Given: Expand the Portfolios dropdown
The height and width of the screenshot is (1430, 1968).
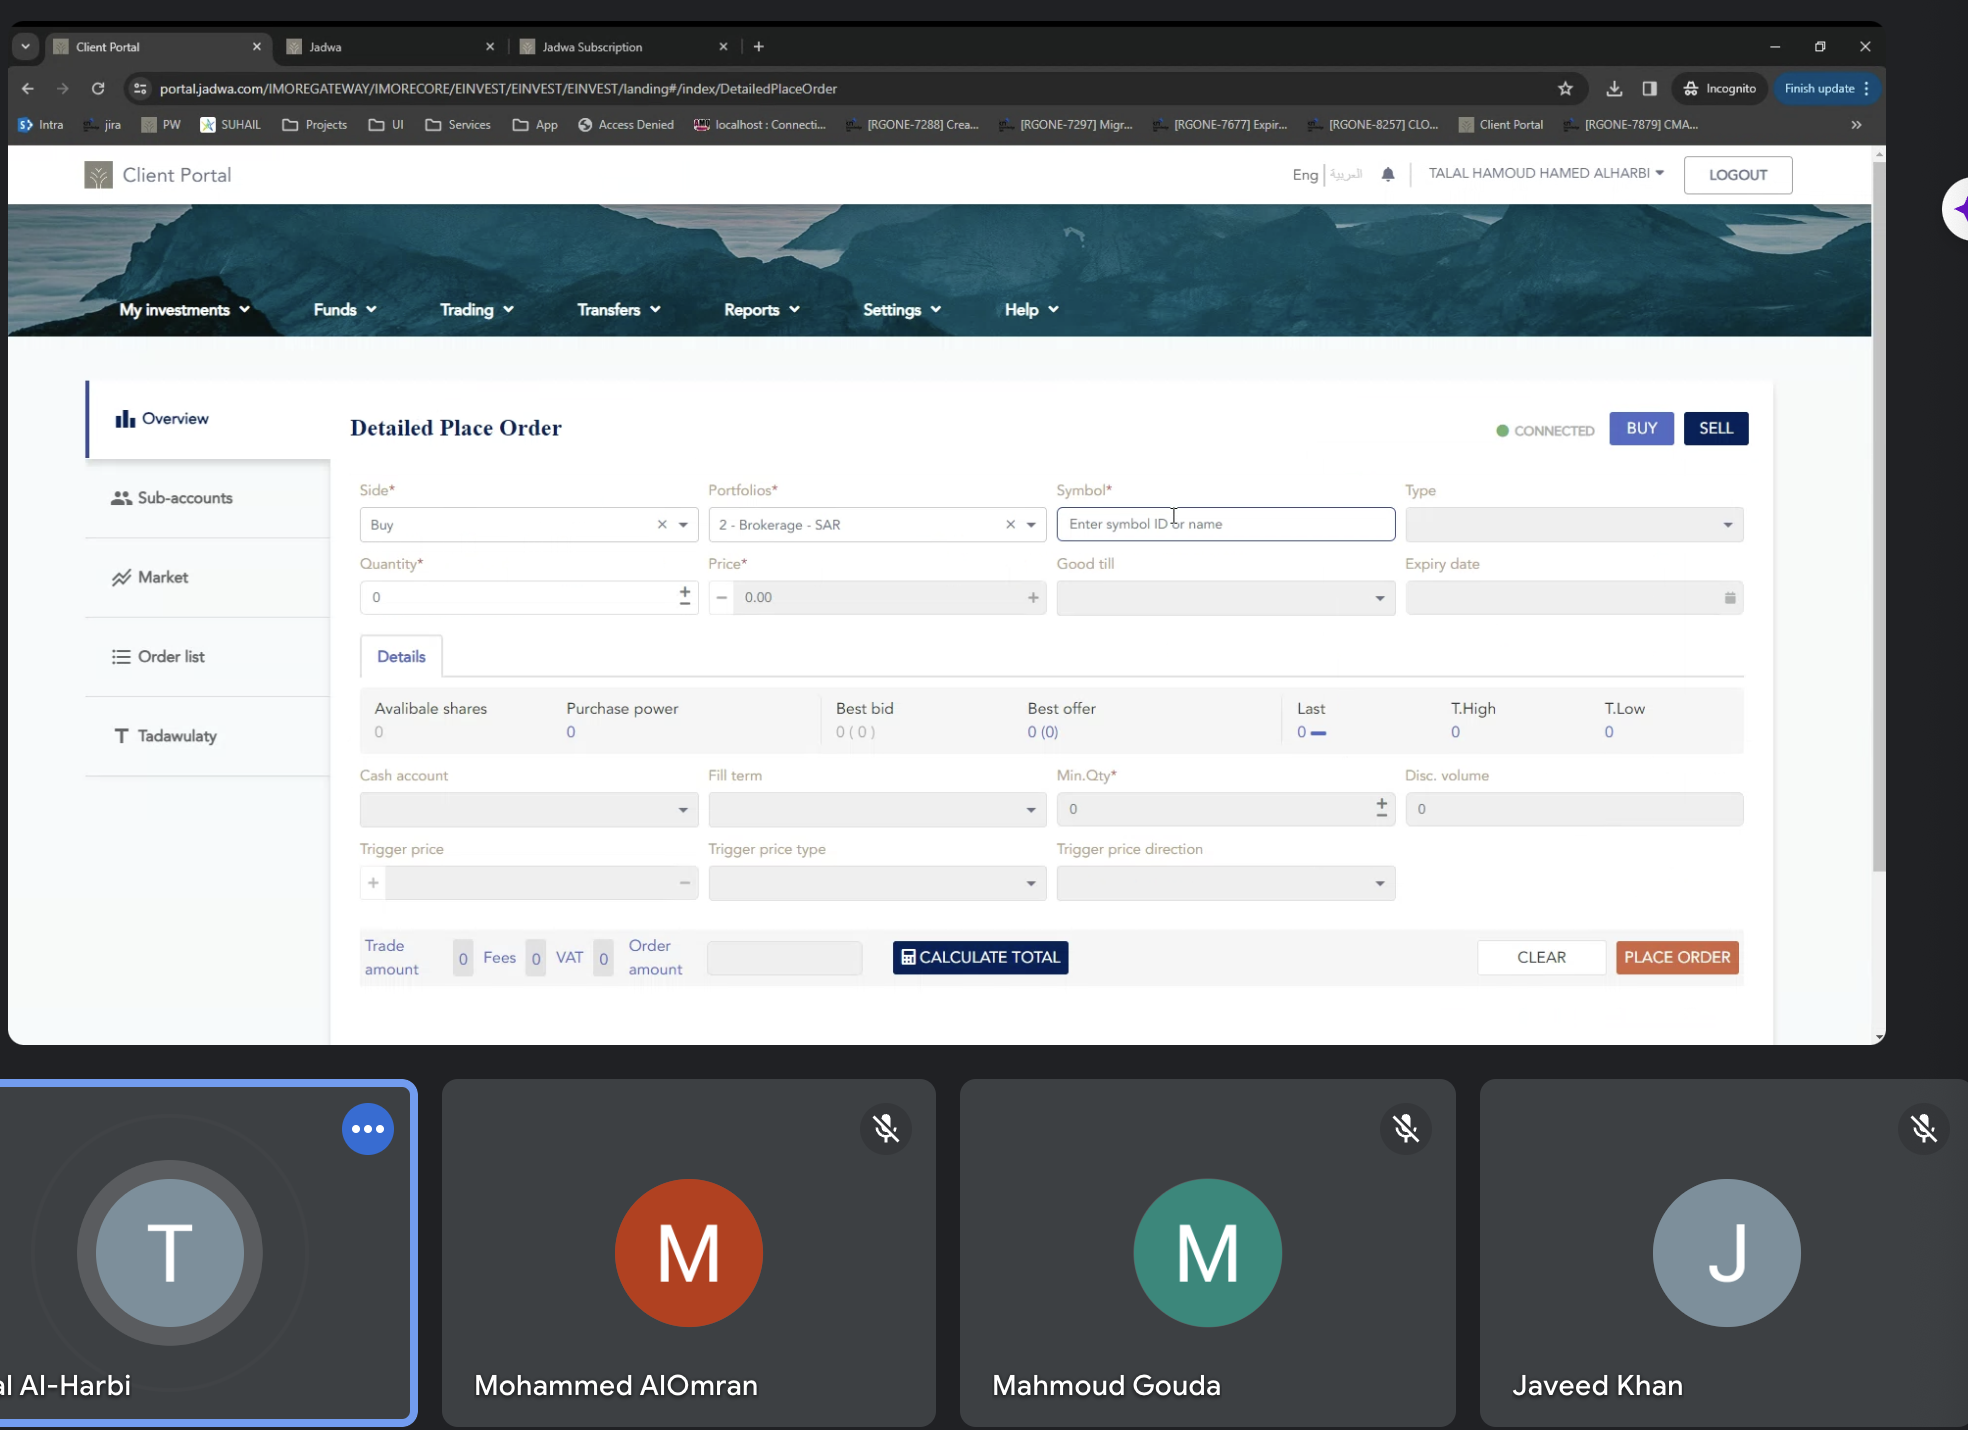Looking at the screenshot, I should click(1031, 525).
